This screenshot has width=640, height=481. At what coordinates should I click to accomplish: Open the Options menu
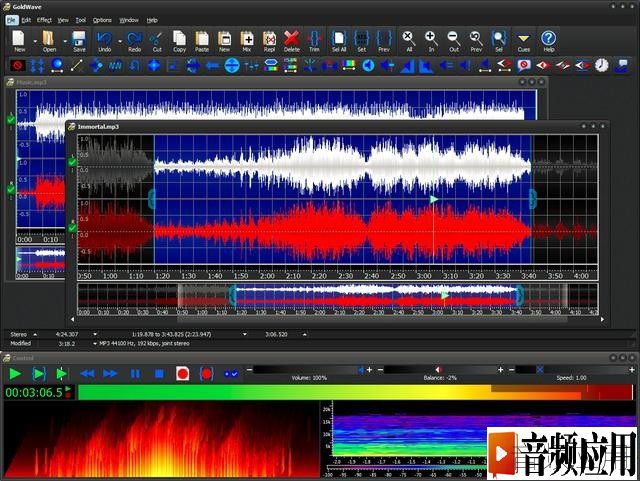[102, 20]
